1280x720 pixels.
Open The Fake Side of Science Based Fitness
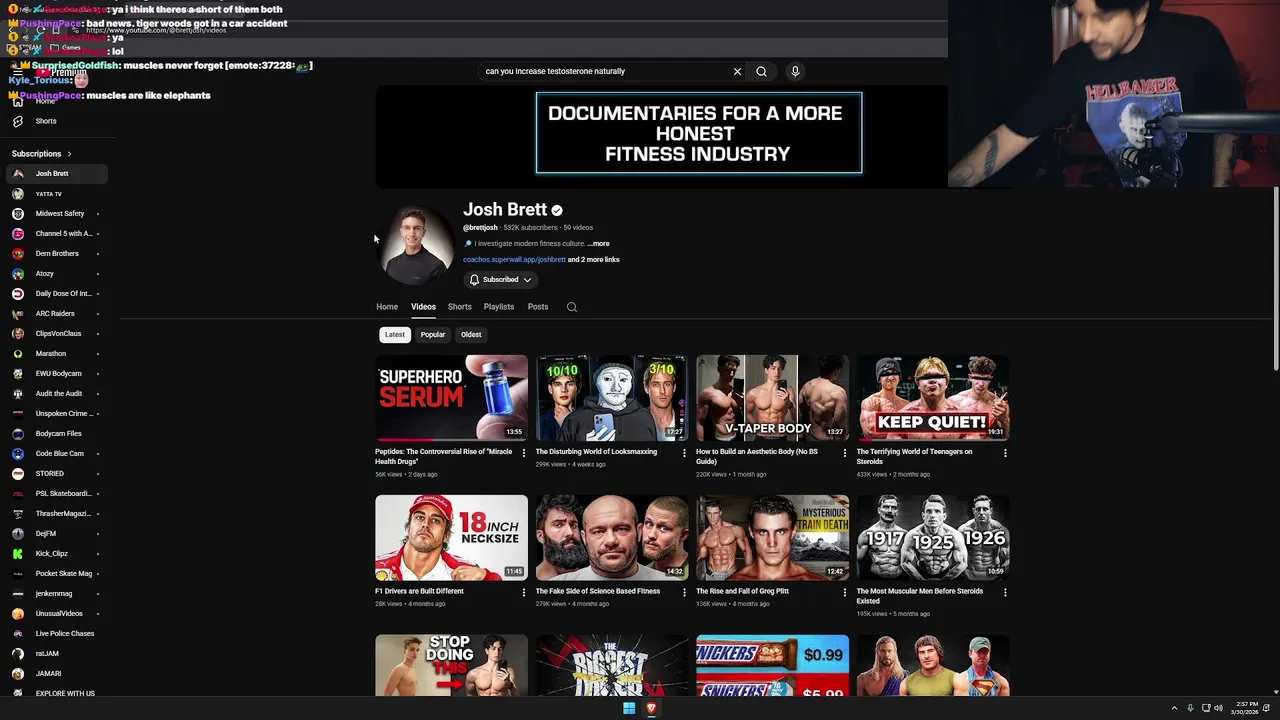point(598,592)
